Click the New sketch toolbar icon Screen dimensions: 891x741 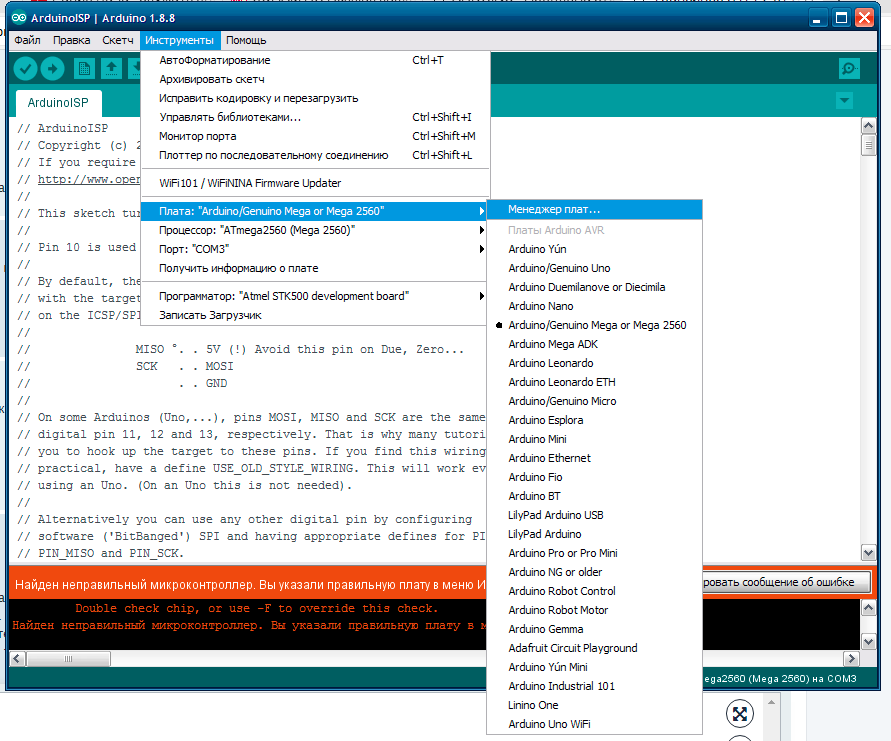(x=84, y=69)
